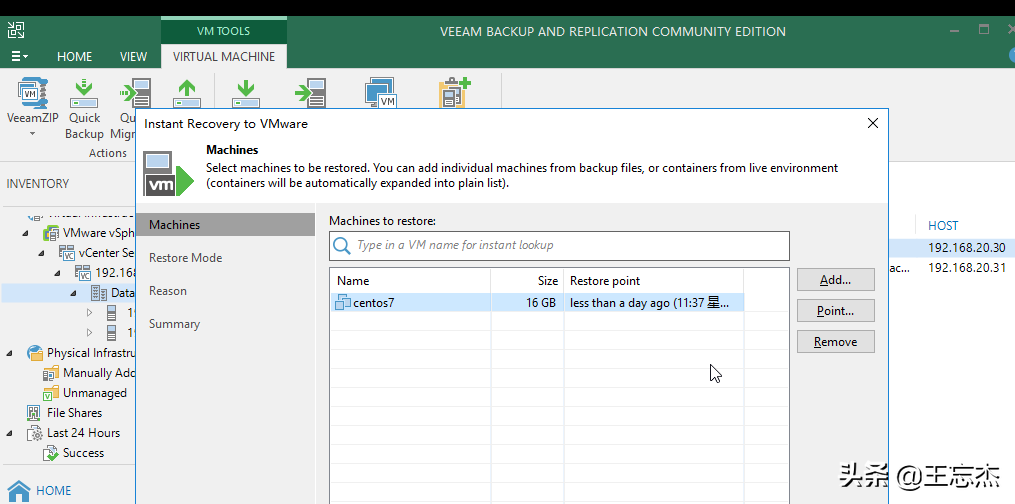
Task: Click the server restore arrow ribbon icon
Action: (x=311, y=93)
